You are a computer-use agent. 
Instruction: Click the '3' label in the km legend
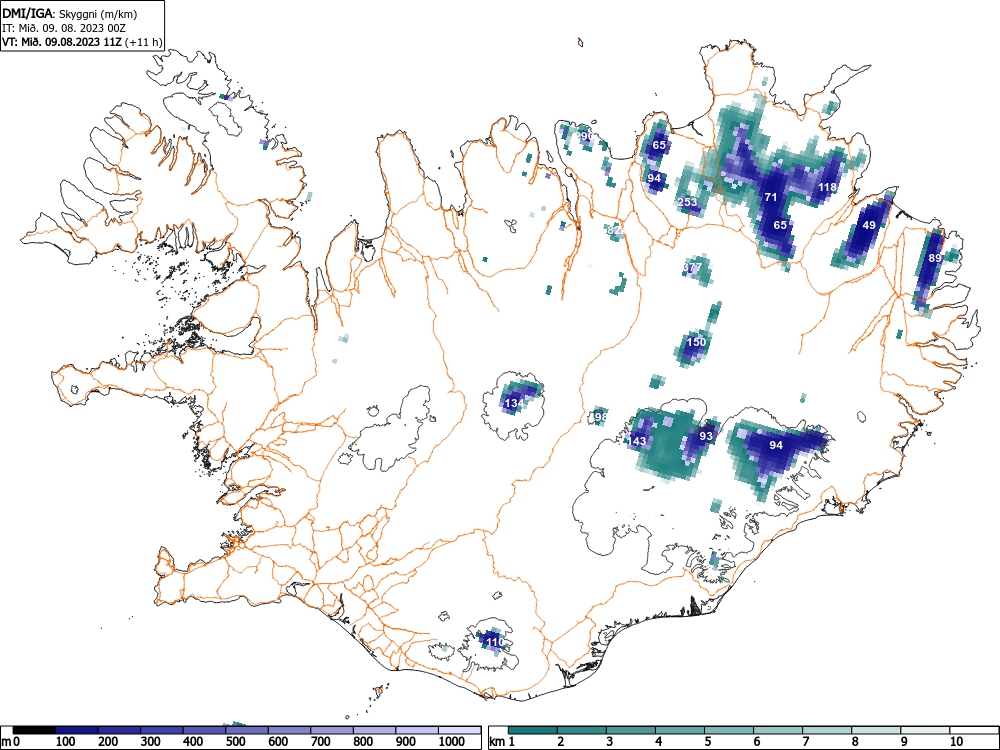pyautogui.click(x=610, y=742)
